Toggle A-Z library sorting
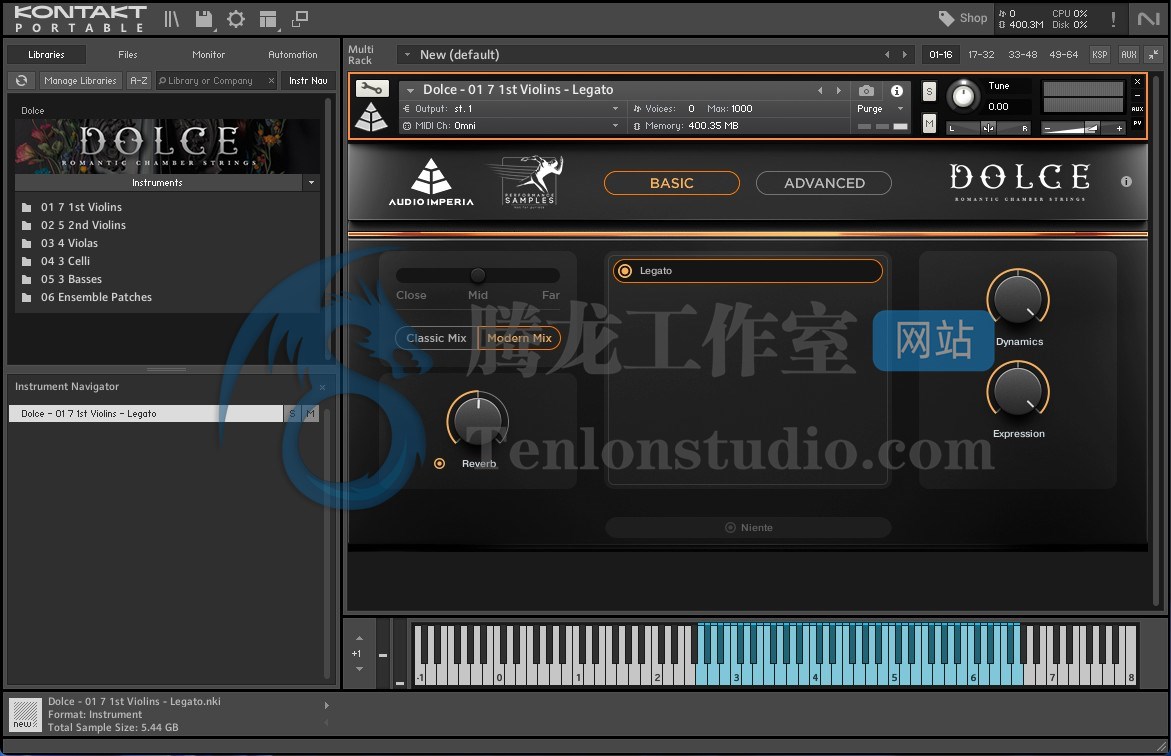 click(139, 81)
